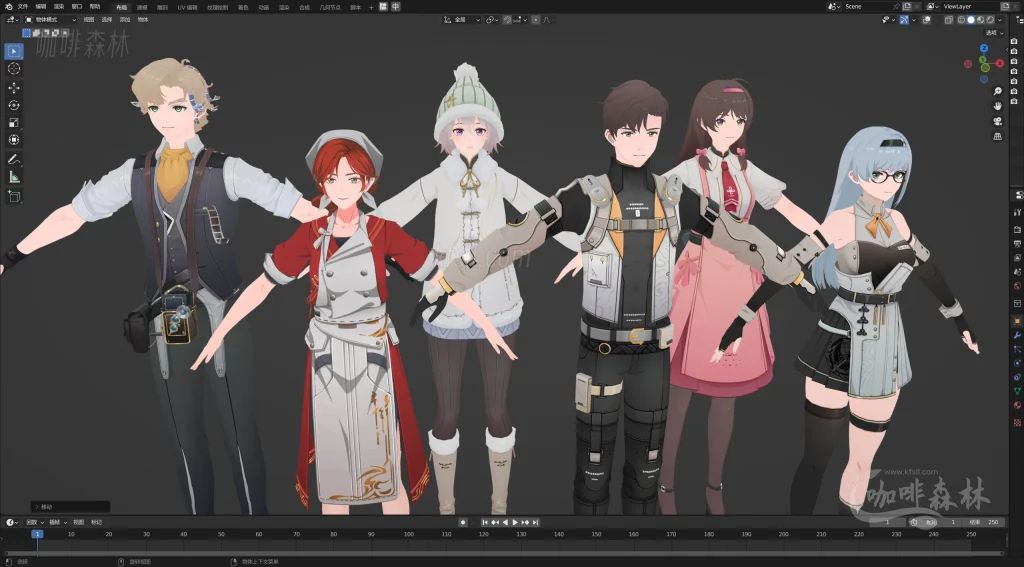Open the Object Data green triangle tab
Viewport: 1024px width, 567px height.
1016,391
